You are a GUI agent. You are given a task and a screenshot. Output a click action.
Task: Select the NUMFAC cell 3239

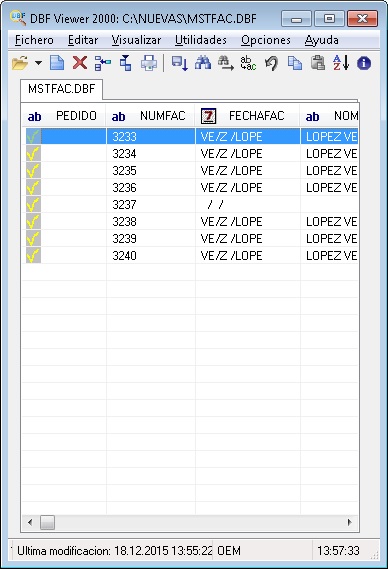click(x=151, y=239)
